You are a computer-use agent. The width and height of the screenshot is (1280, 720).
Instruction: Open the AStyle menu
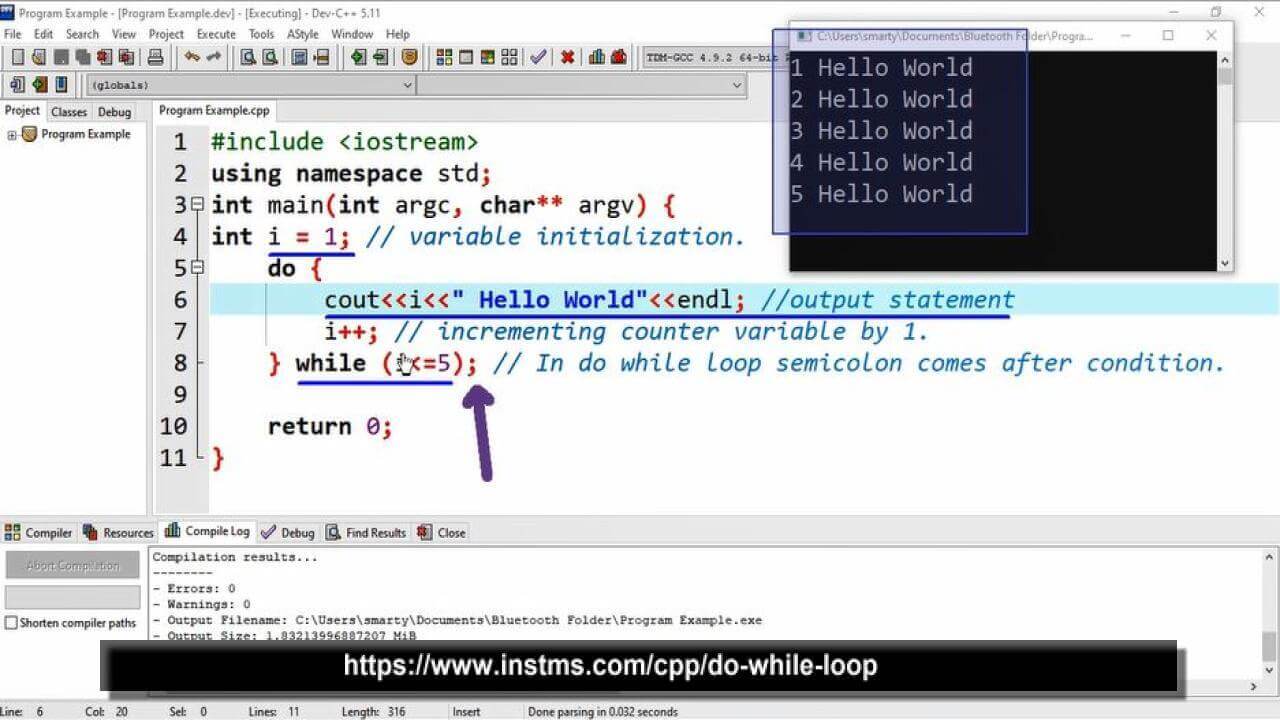[303, 34]
